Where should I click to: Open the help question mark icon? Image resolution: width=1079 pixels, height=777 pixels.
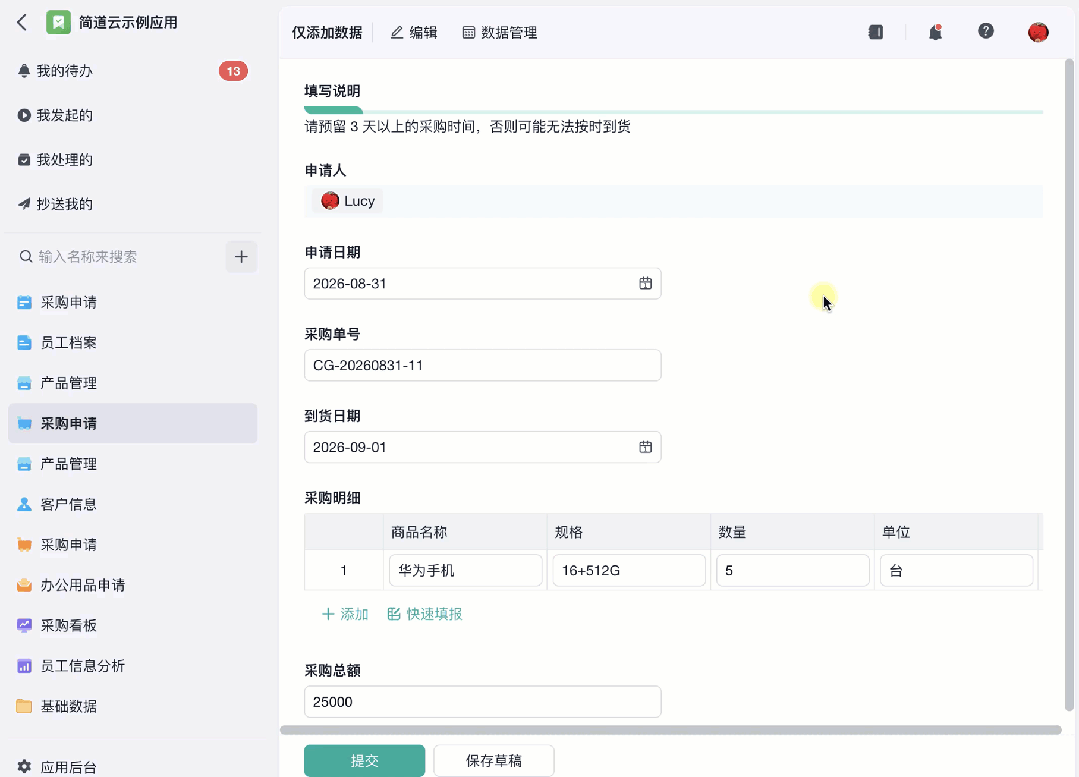tap(985, 31)
